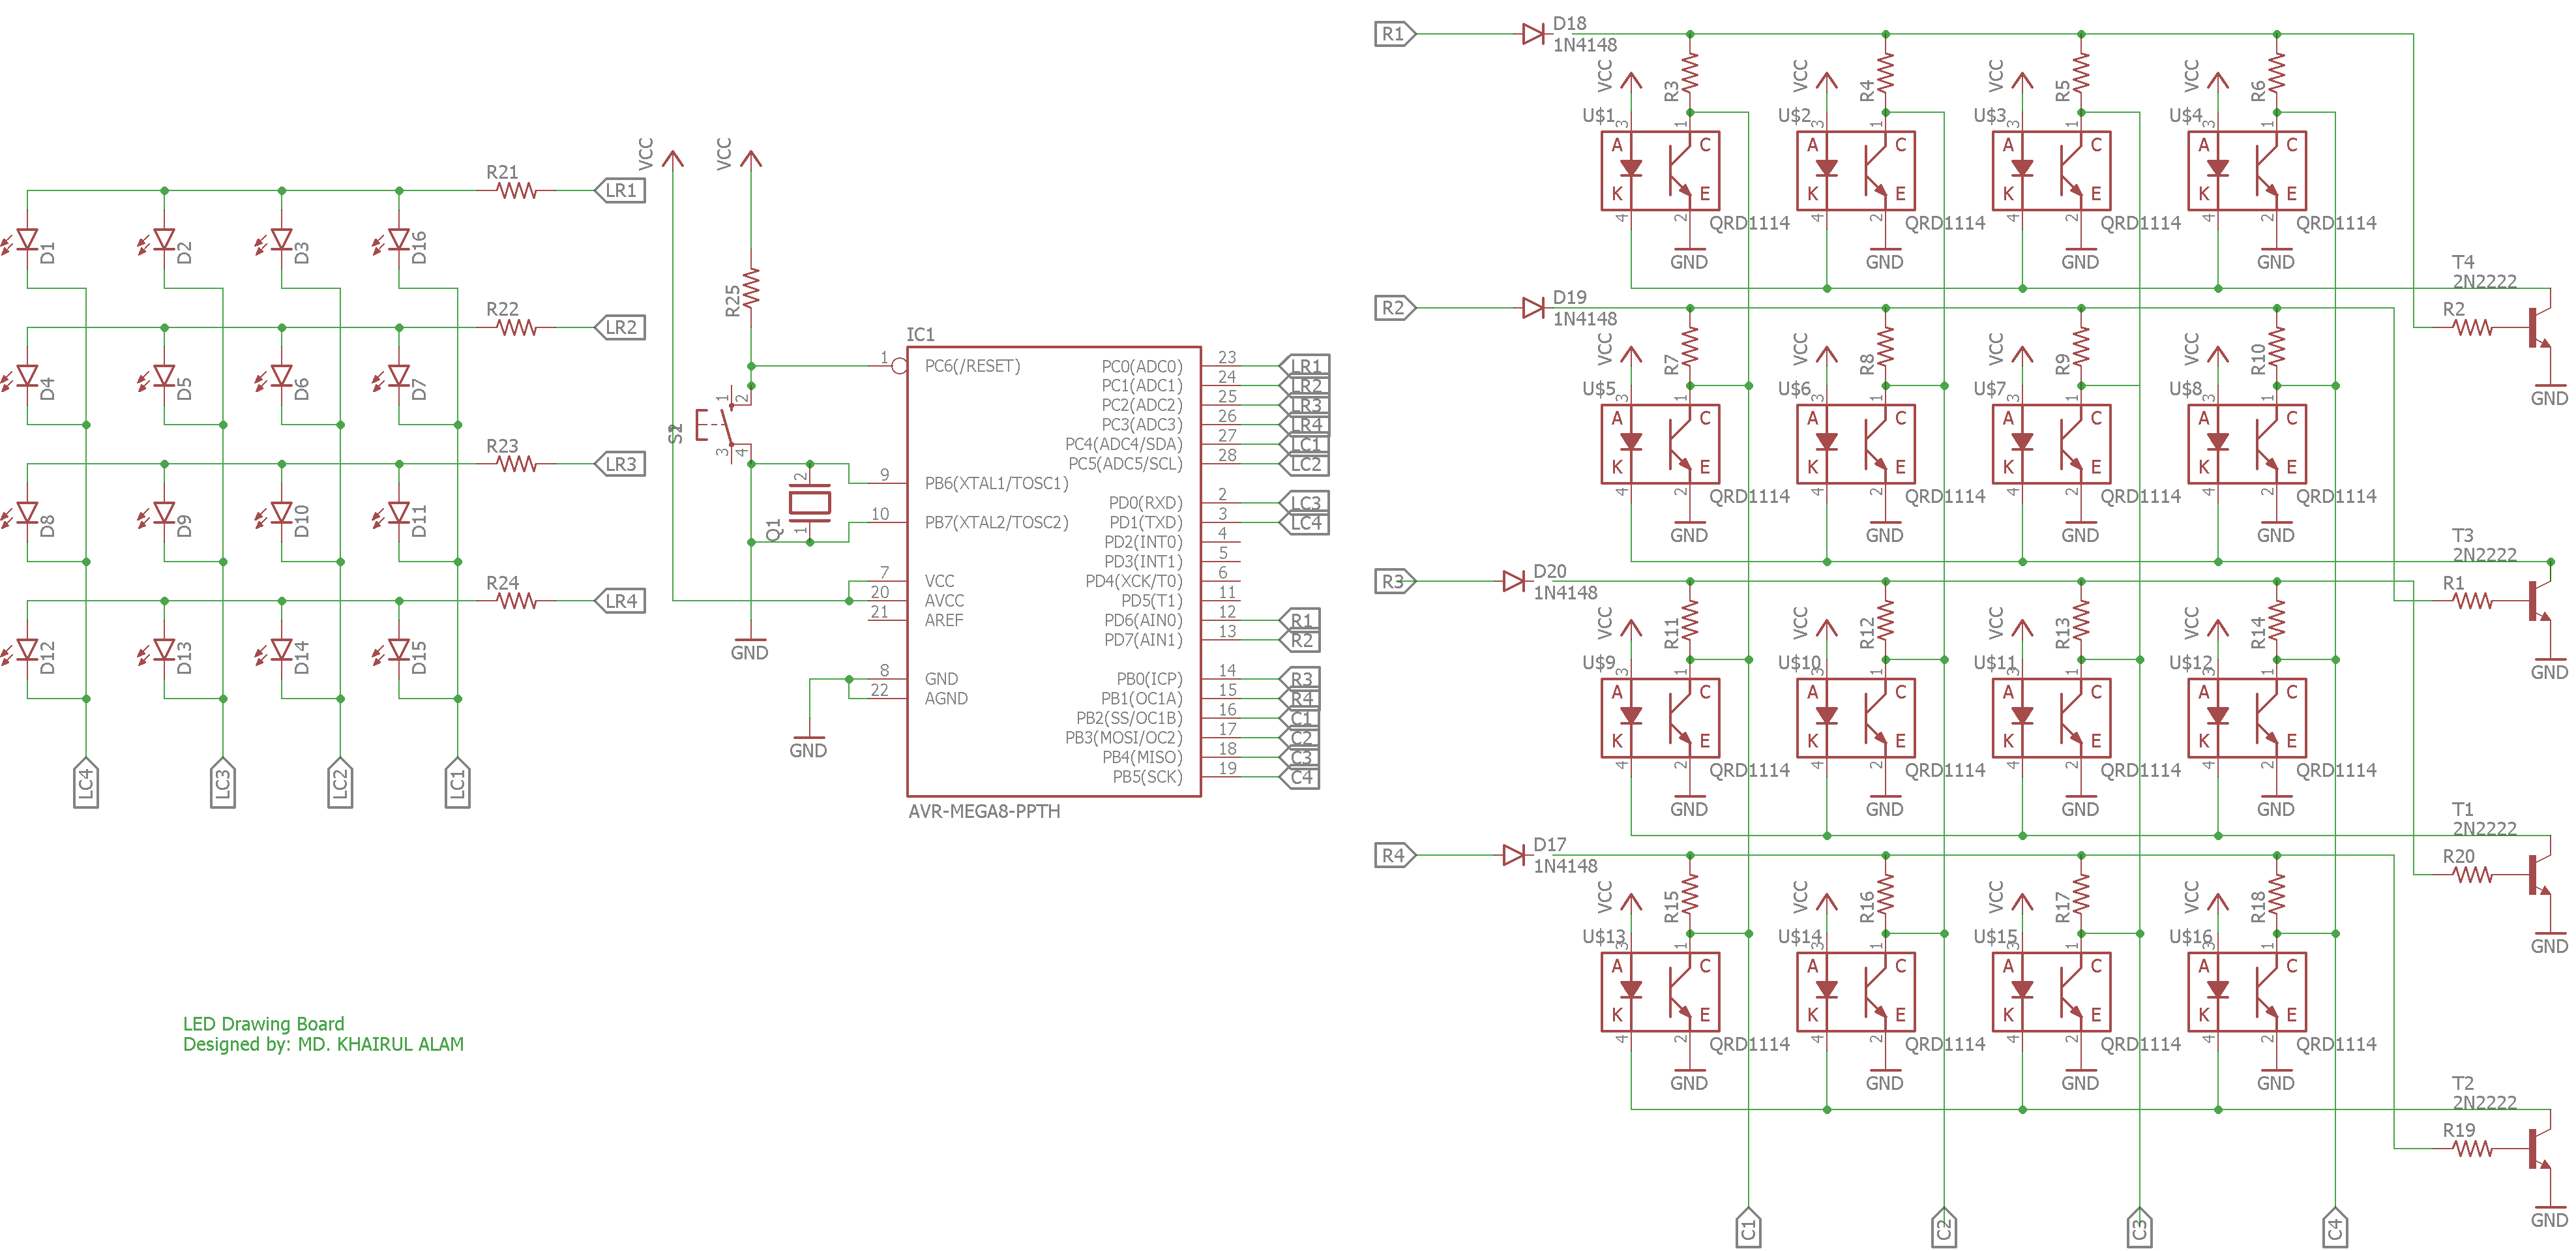Click pin name "PB5(SCK)"
Viewport: 2576px width, 1251px height.
(1148, 777)
